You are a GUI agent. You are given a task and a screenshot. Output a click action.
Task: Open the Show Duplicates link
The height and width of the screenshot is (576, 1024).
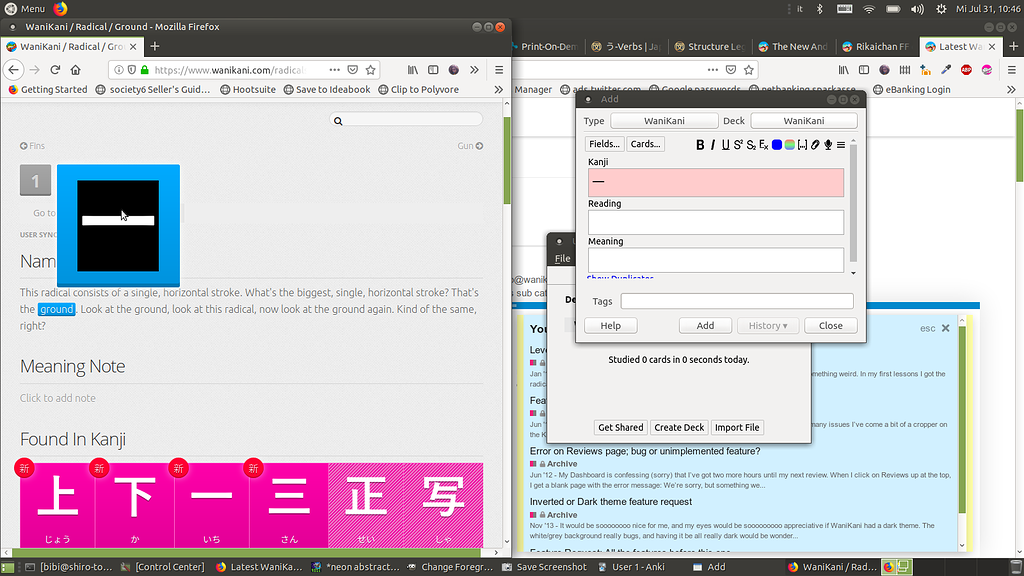tap(620, 278)
